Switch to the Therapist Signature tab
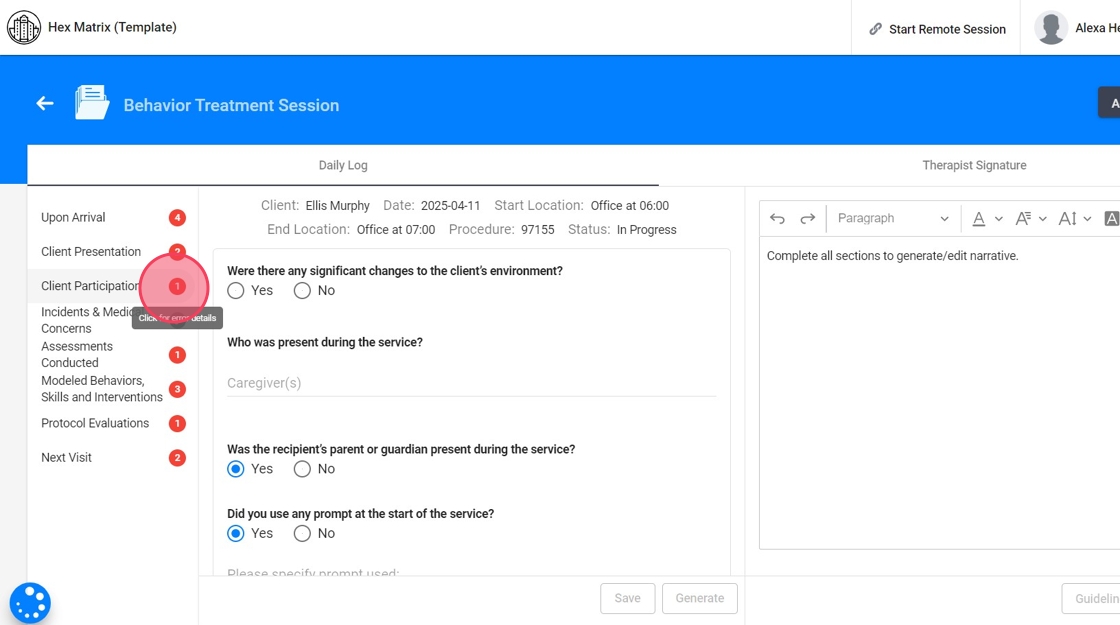Screen dimensions: 1120x625 tap(974, 165)
